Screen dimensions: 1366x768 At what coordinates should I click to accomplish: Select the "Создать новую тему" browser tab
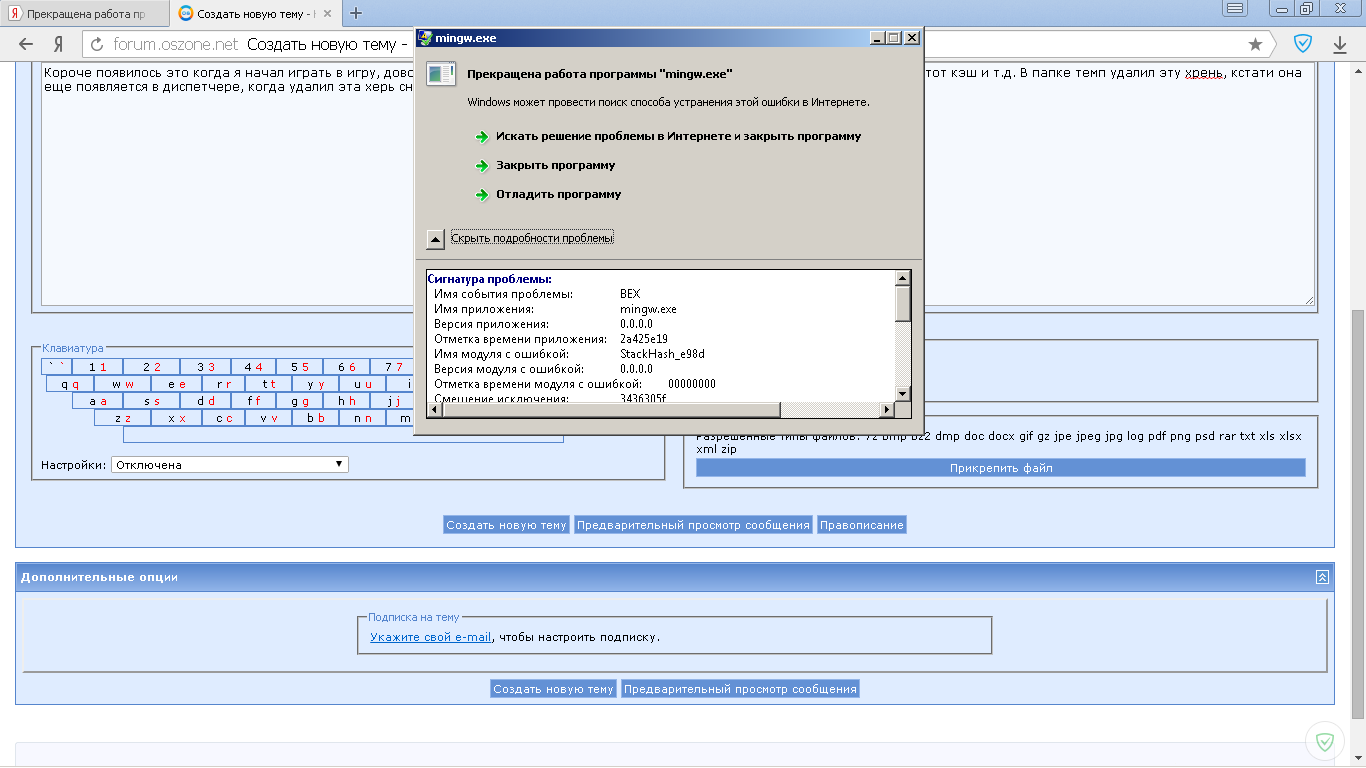pyautogui.click(x=254, y=14)
